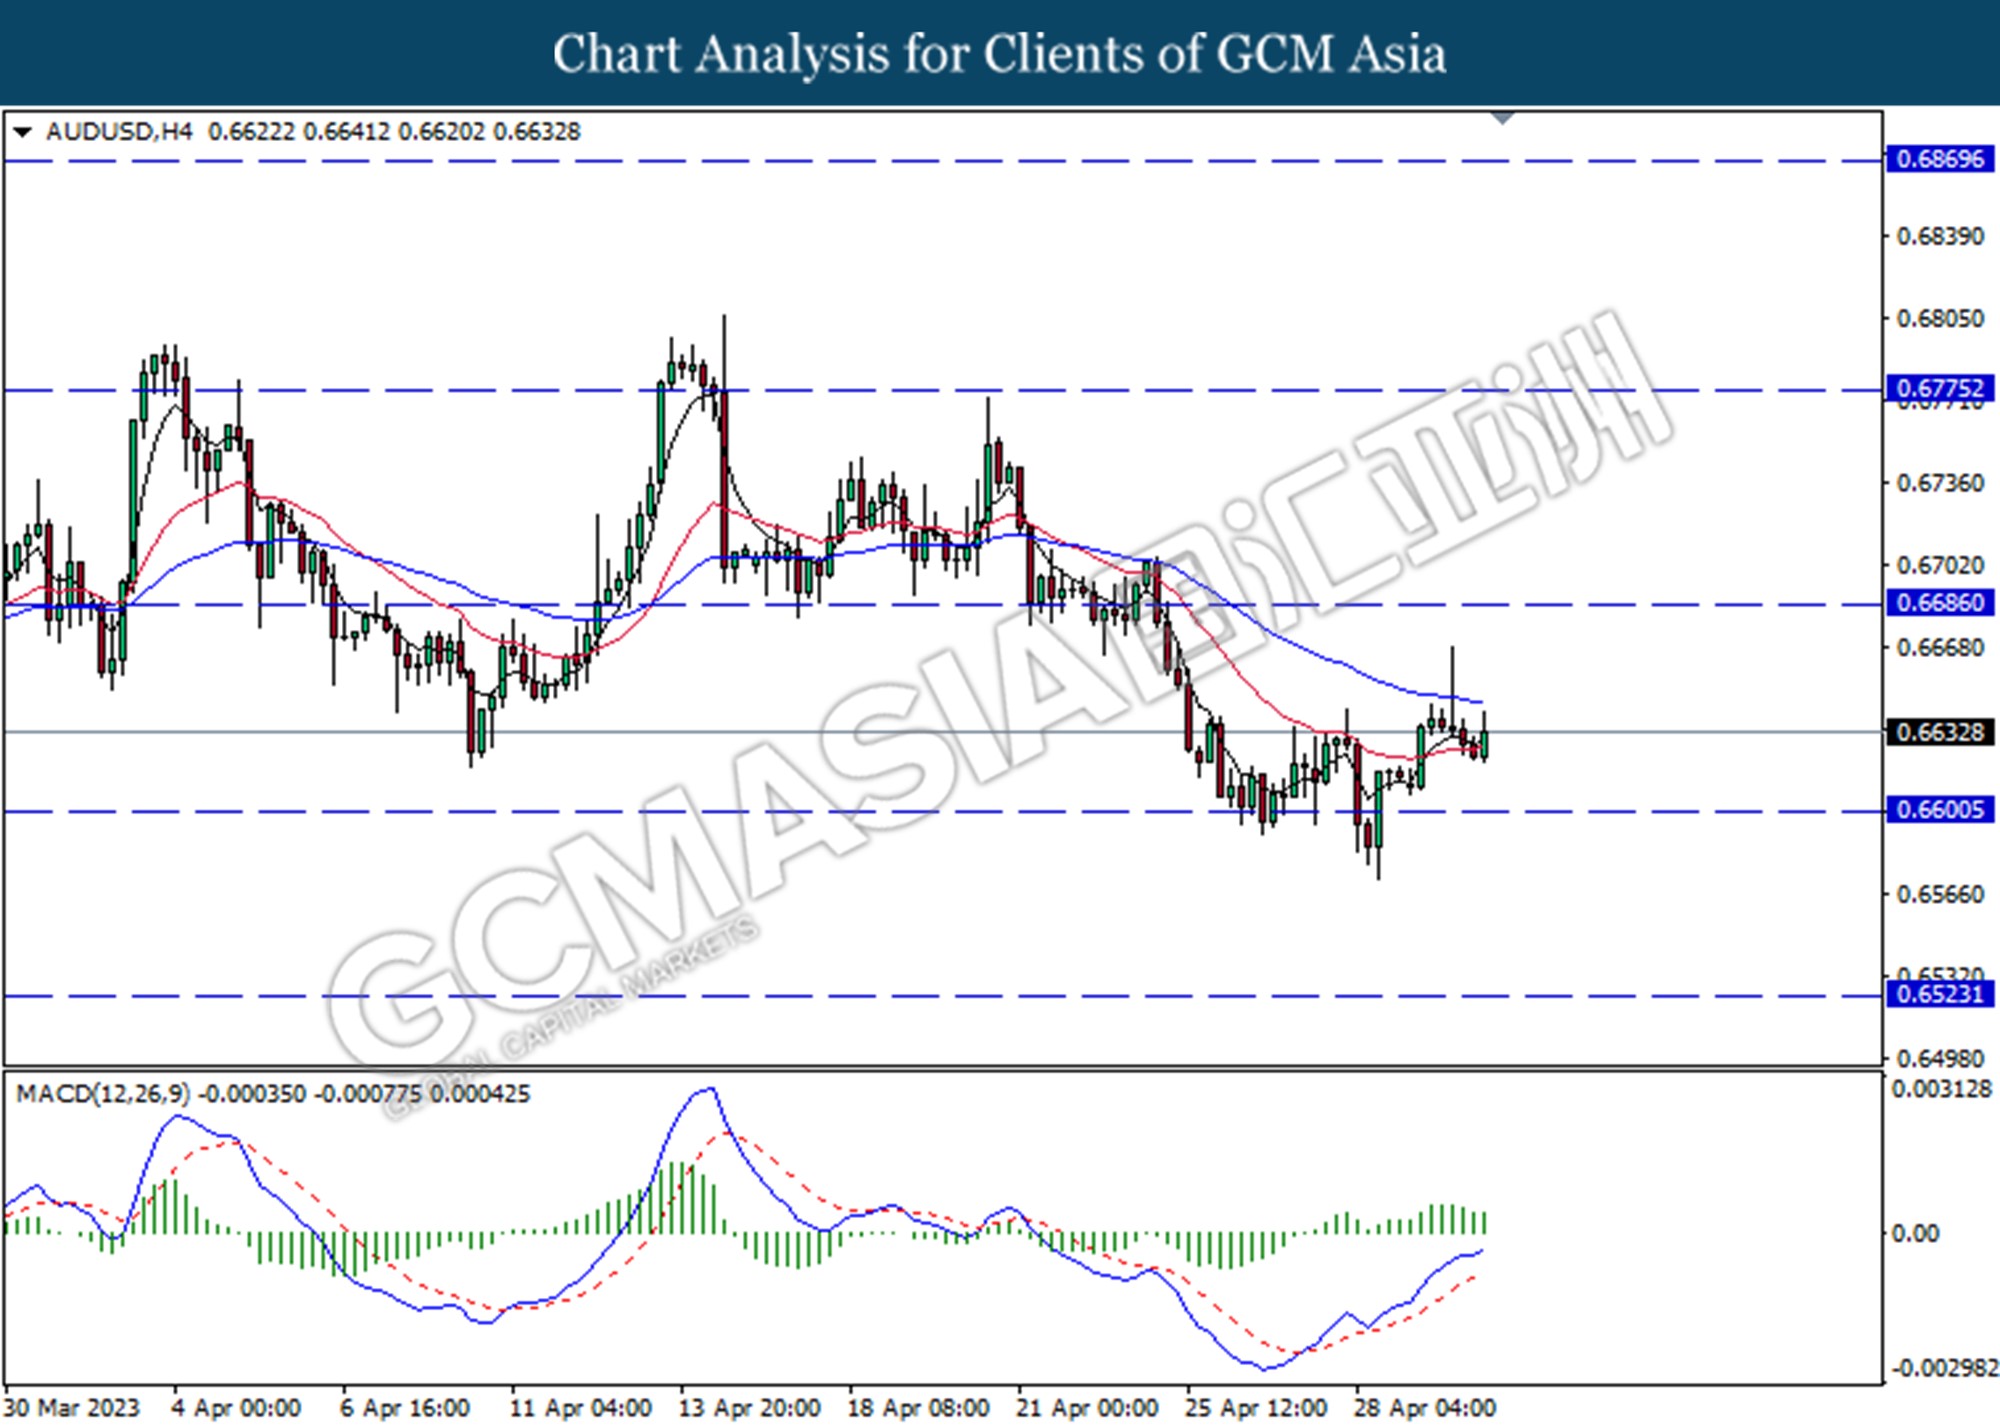2000x1428 pixels.
Task: Click the 0.68050 price scale value
Action: pyautogui.click(x=1940, y=319)
